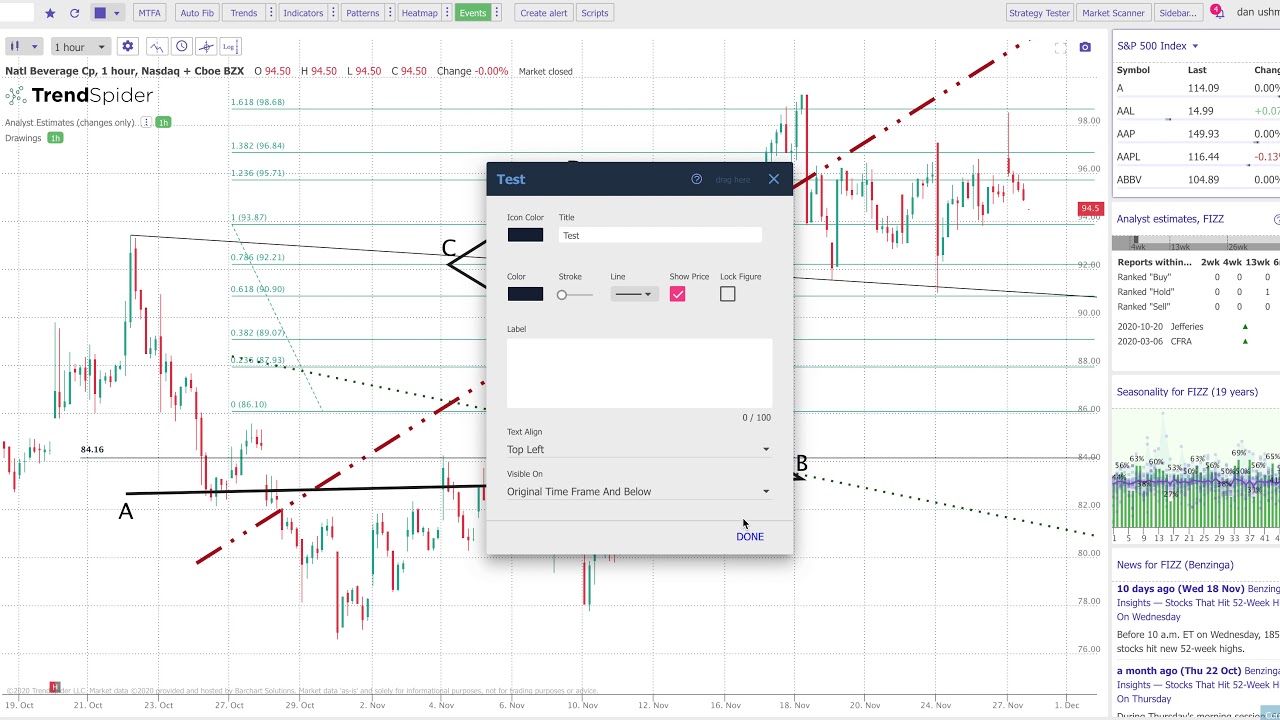
Task: Open S&P 500 Index watchlist dropdown
Action: (x=1157, y=46)
